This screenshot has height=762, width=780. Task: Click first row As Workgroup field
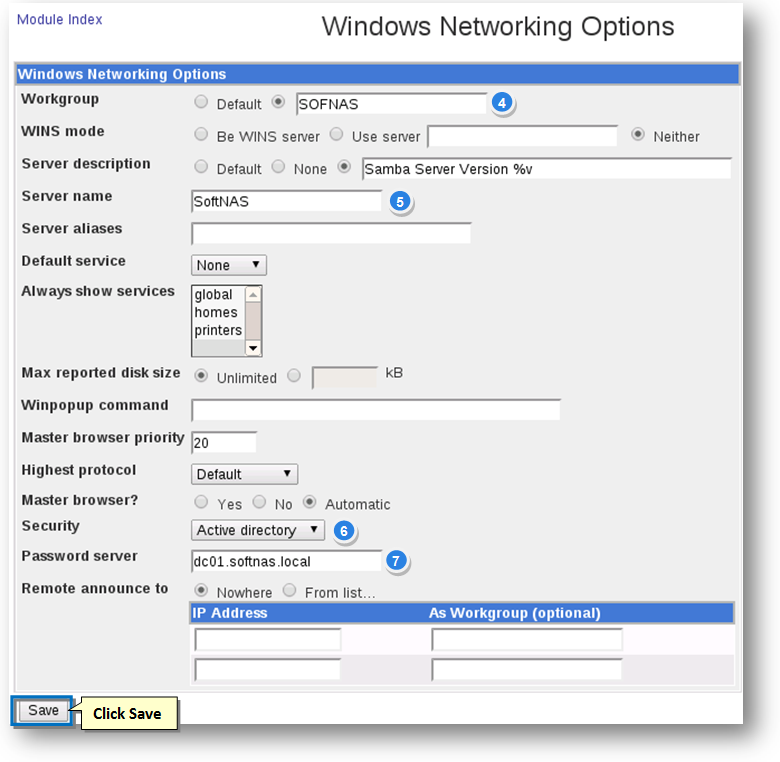[527, 640]
